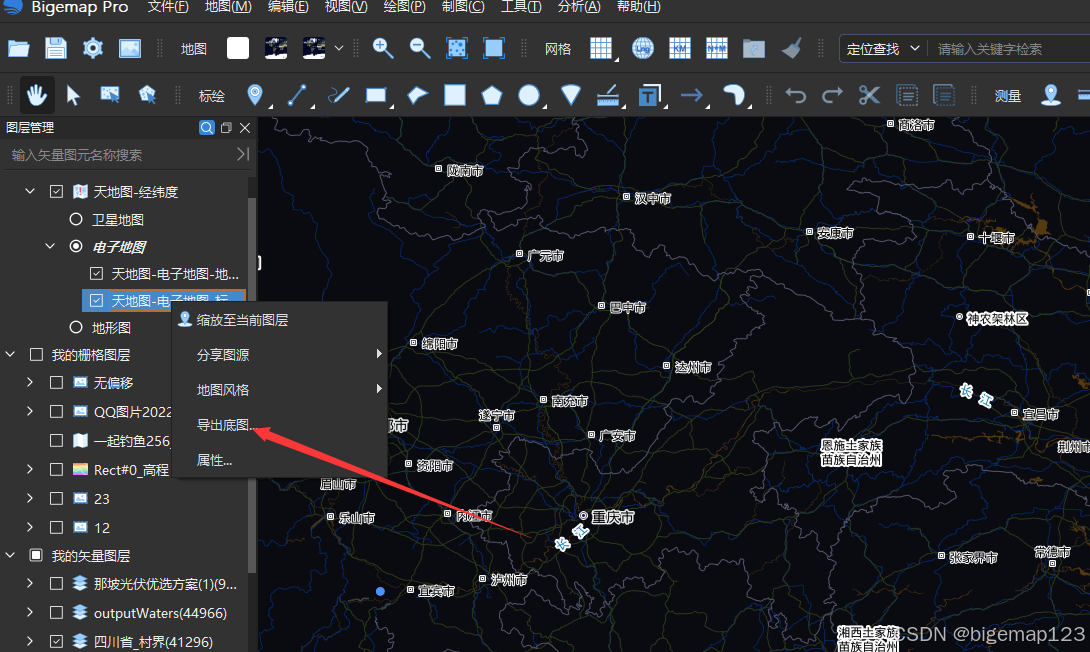The image size is (1090, 652).
Task: Click the grid table icon
Action: [601, 49]
